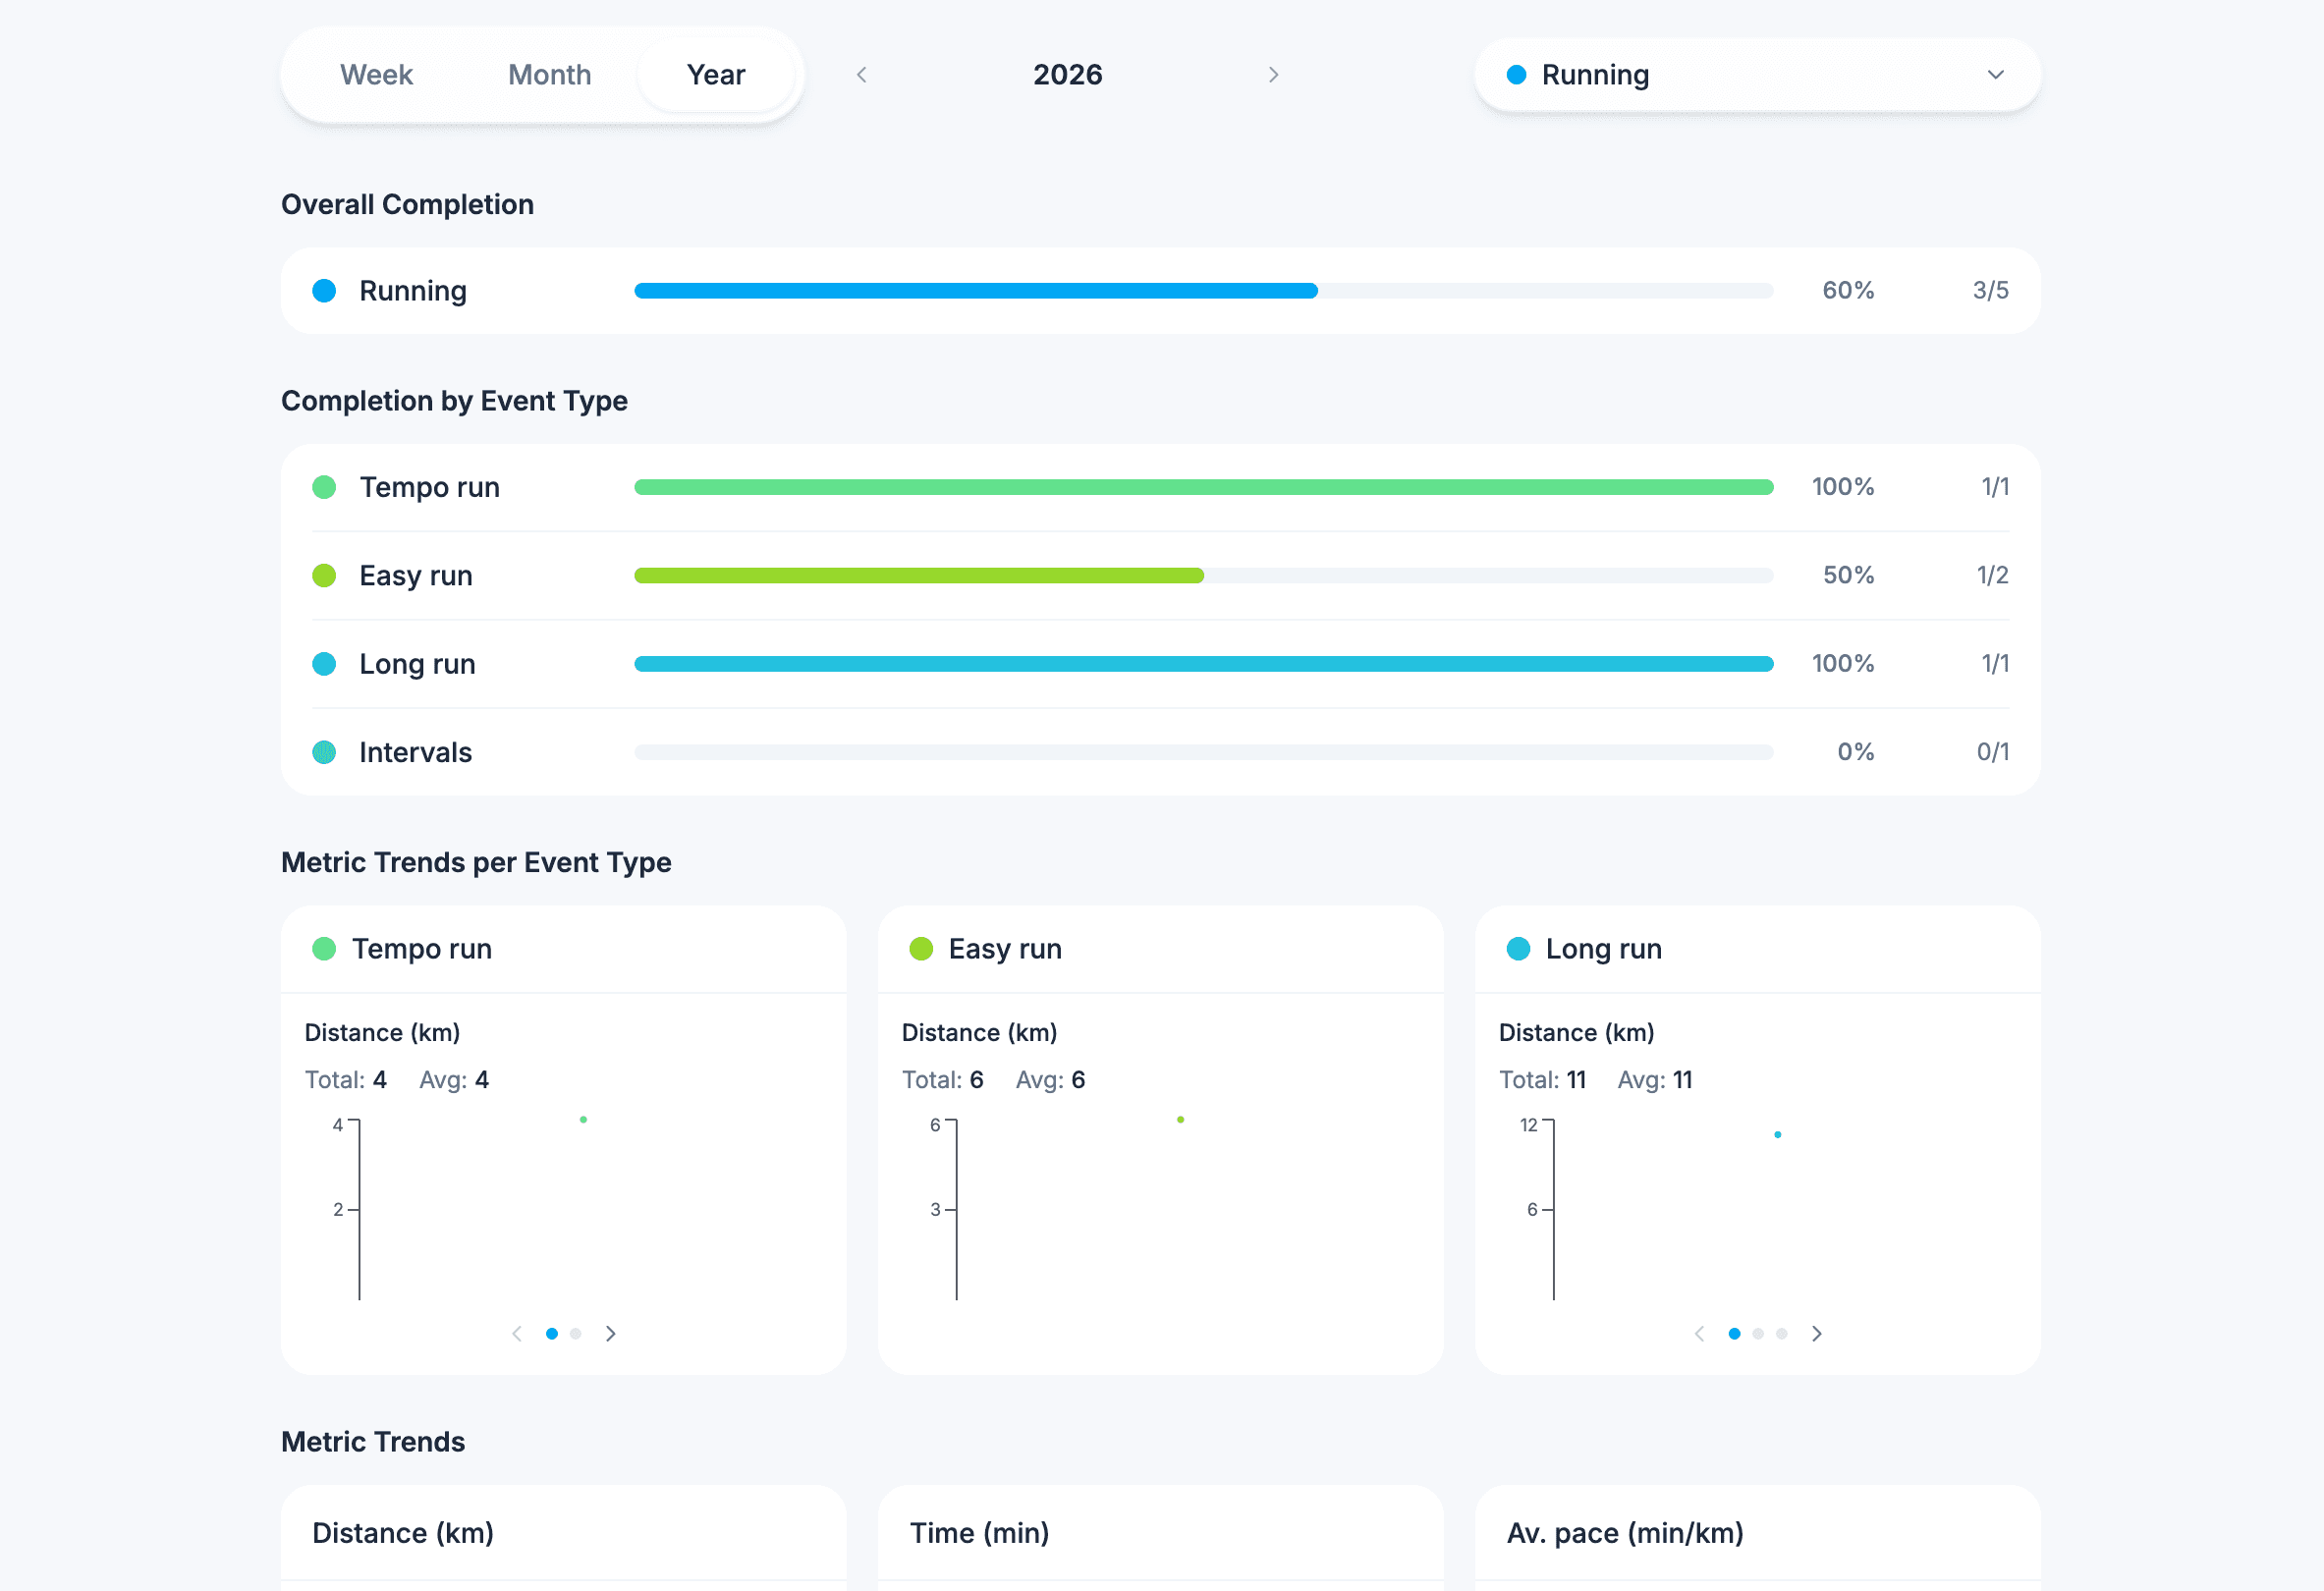Select second pagination dot in Tempo run card
2324x1591 pixels.
click(x=576, y=1334)
